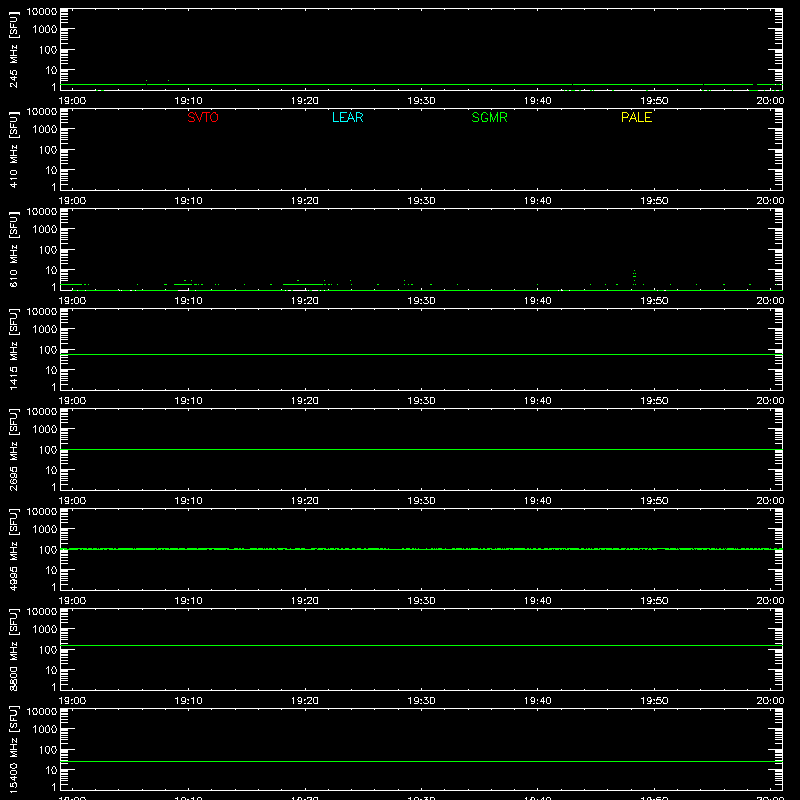This screenshot has width=800, height=800.
Task: Select the 10 y-axis value on 1415 MHz panel
Action: click(51, 370)
